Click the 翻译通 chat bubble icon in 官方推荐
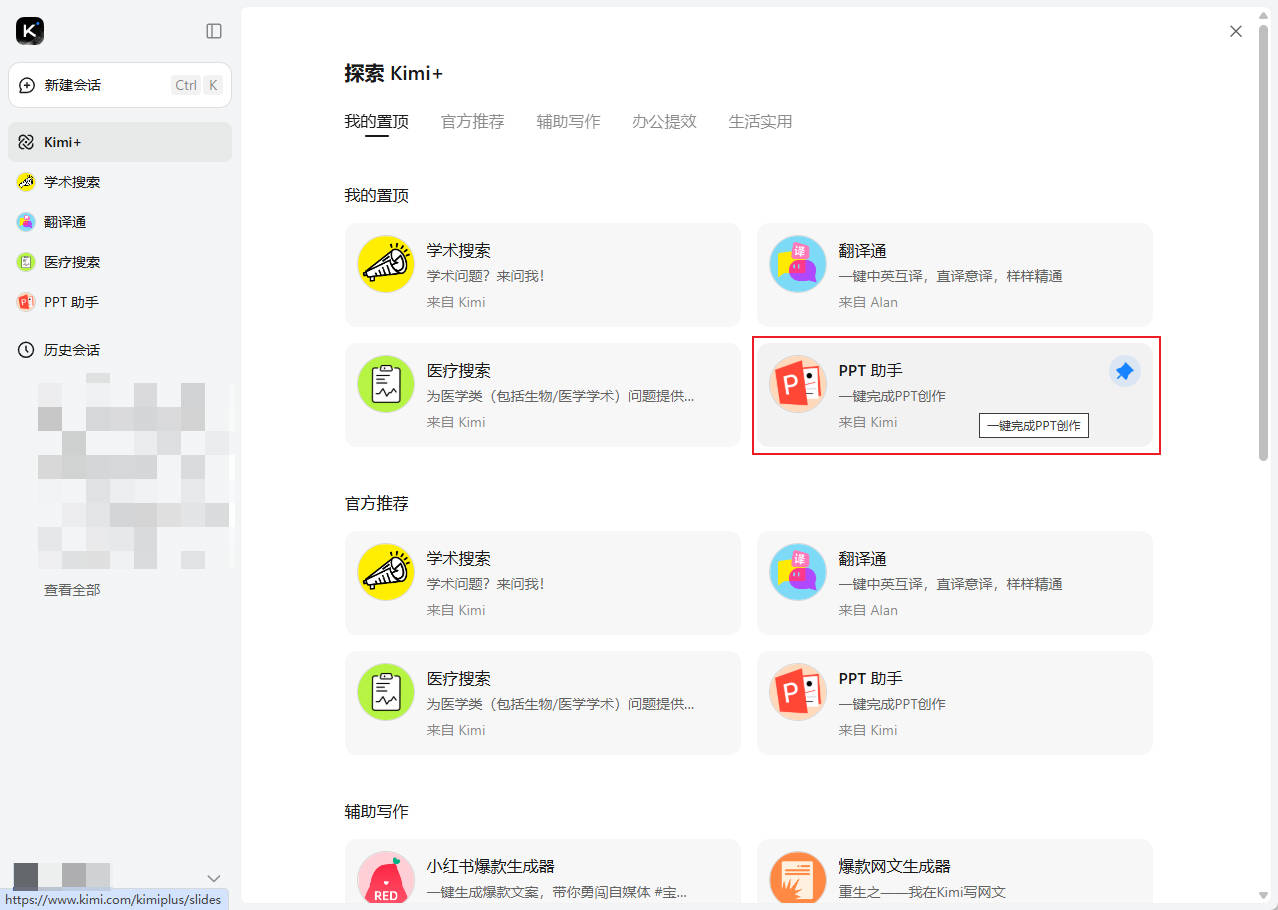The image size is (1278, 910). pyautogui.click(x=798, y=572)
